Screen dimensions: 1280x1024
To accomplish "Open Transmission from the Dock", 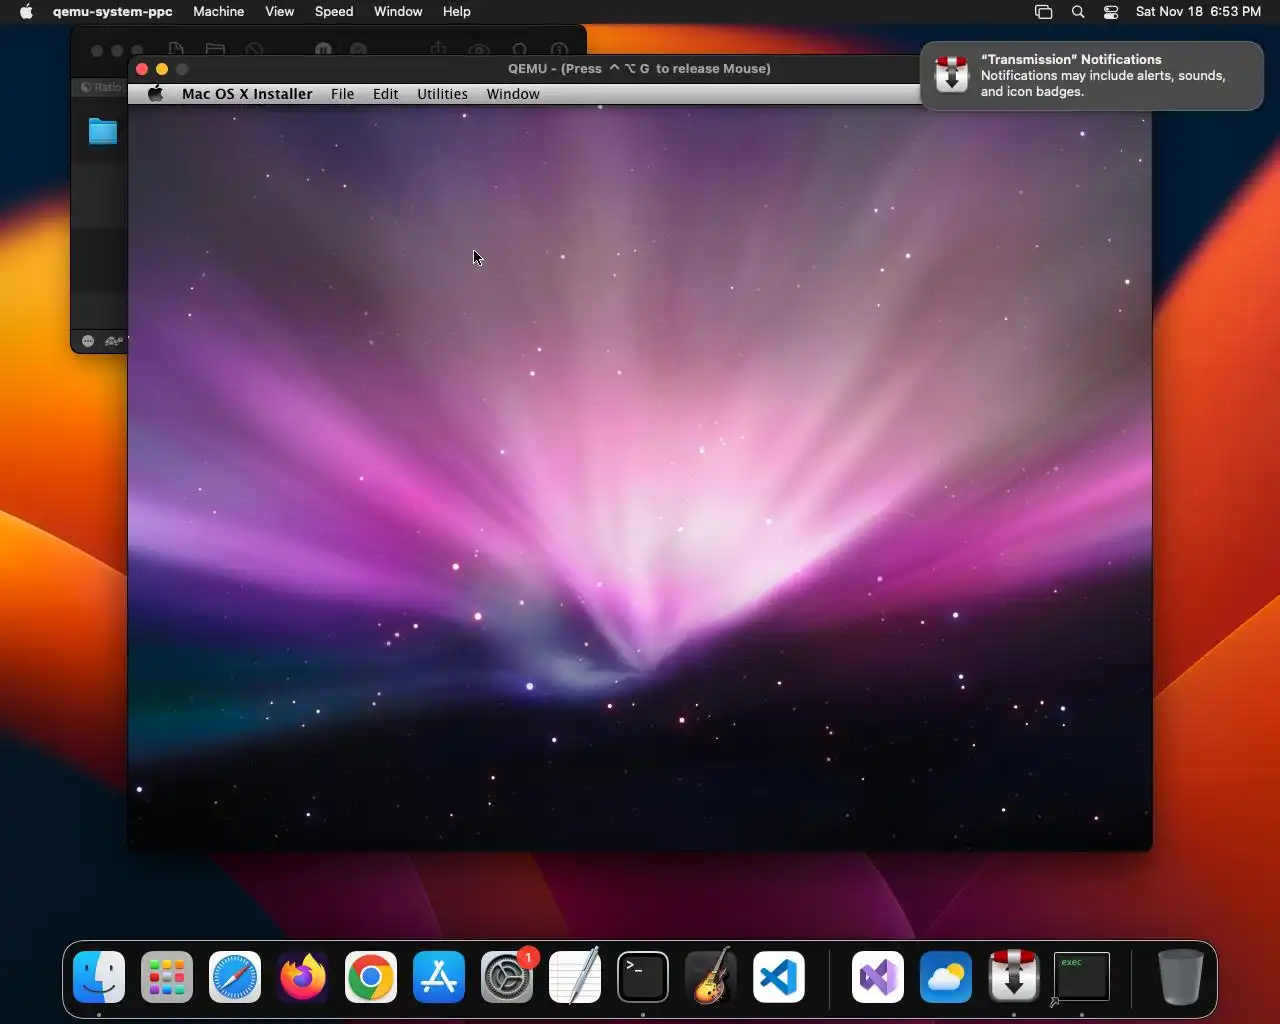I will 1014,977.
